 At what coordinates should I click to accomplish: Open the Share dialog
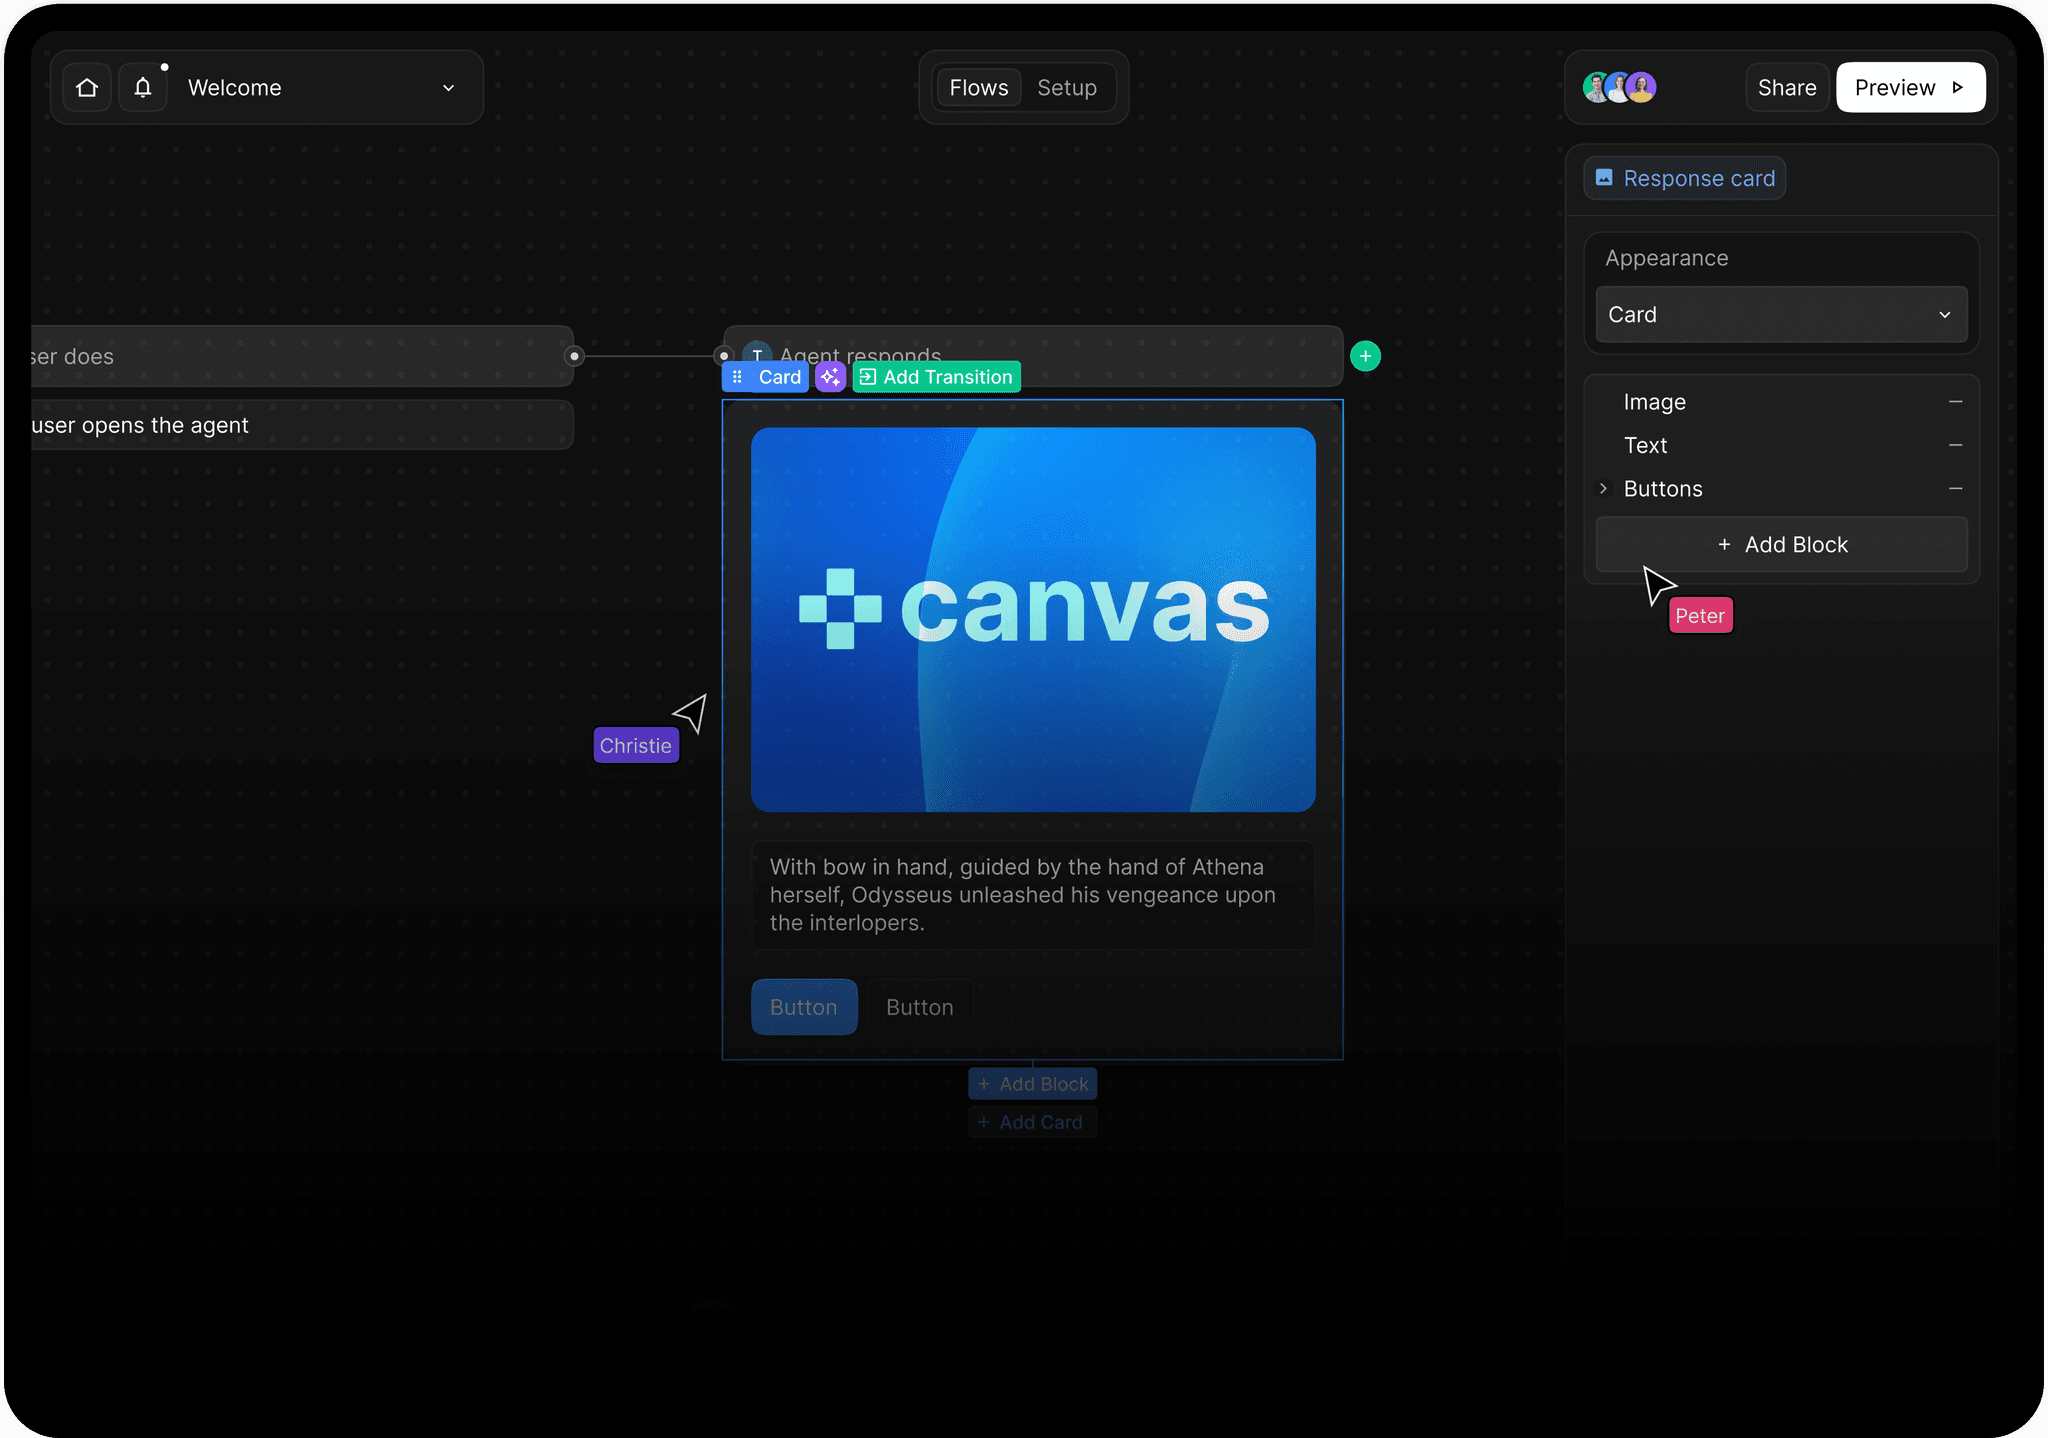click(1787, 88)
